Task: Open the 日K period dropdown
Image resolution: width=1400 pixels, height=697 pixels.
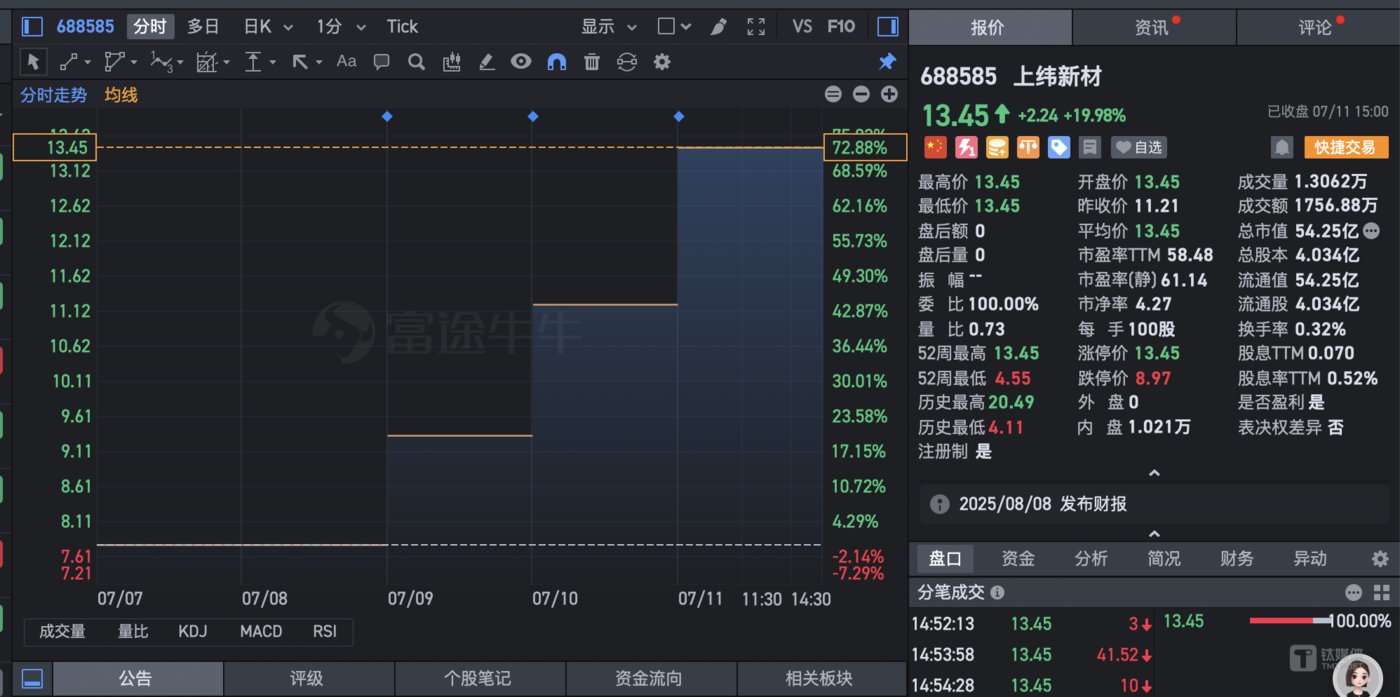Action: (x=268, y=27)
